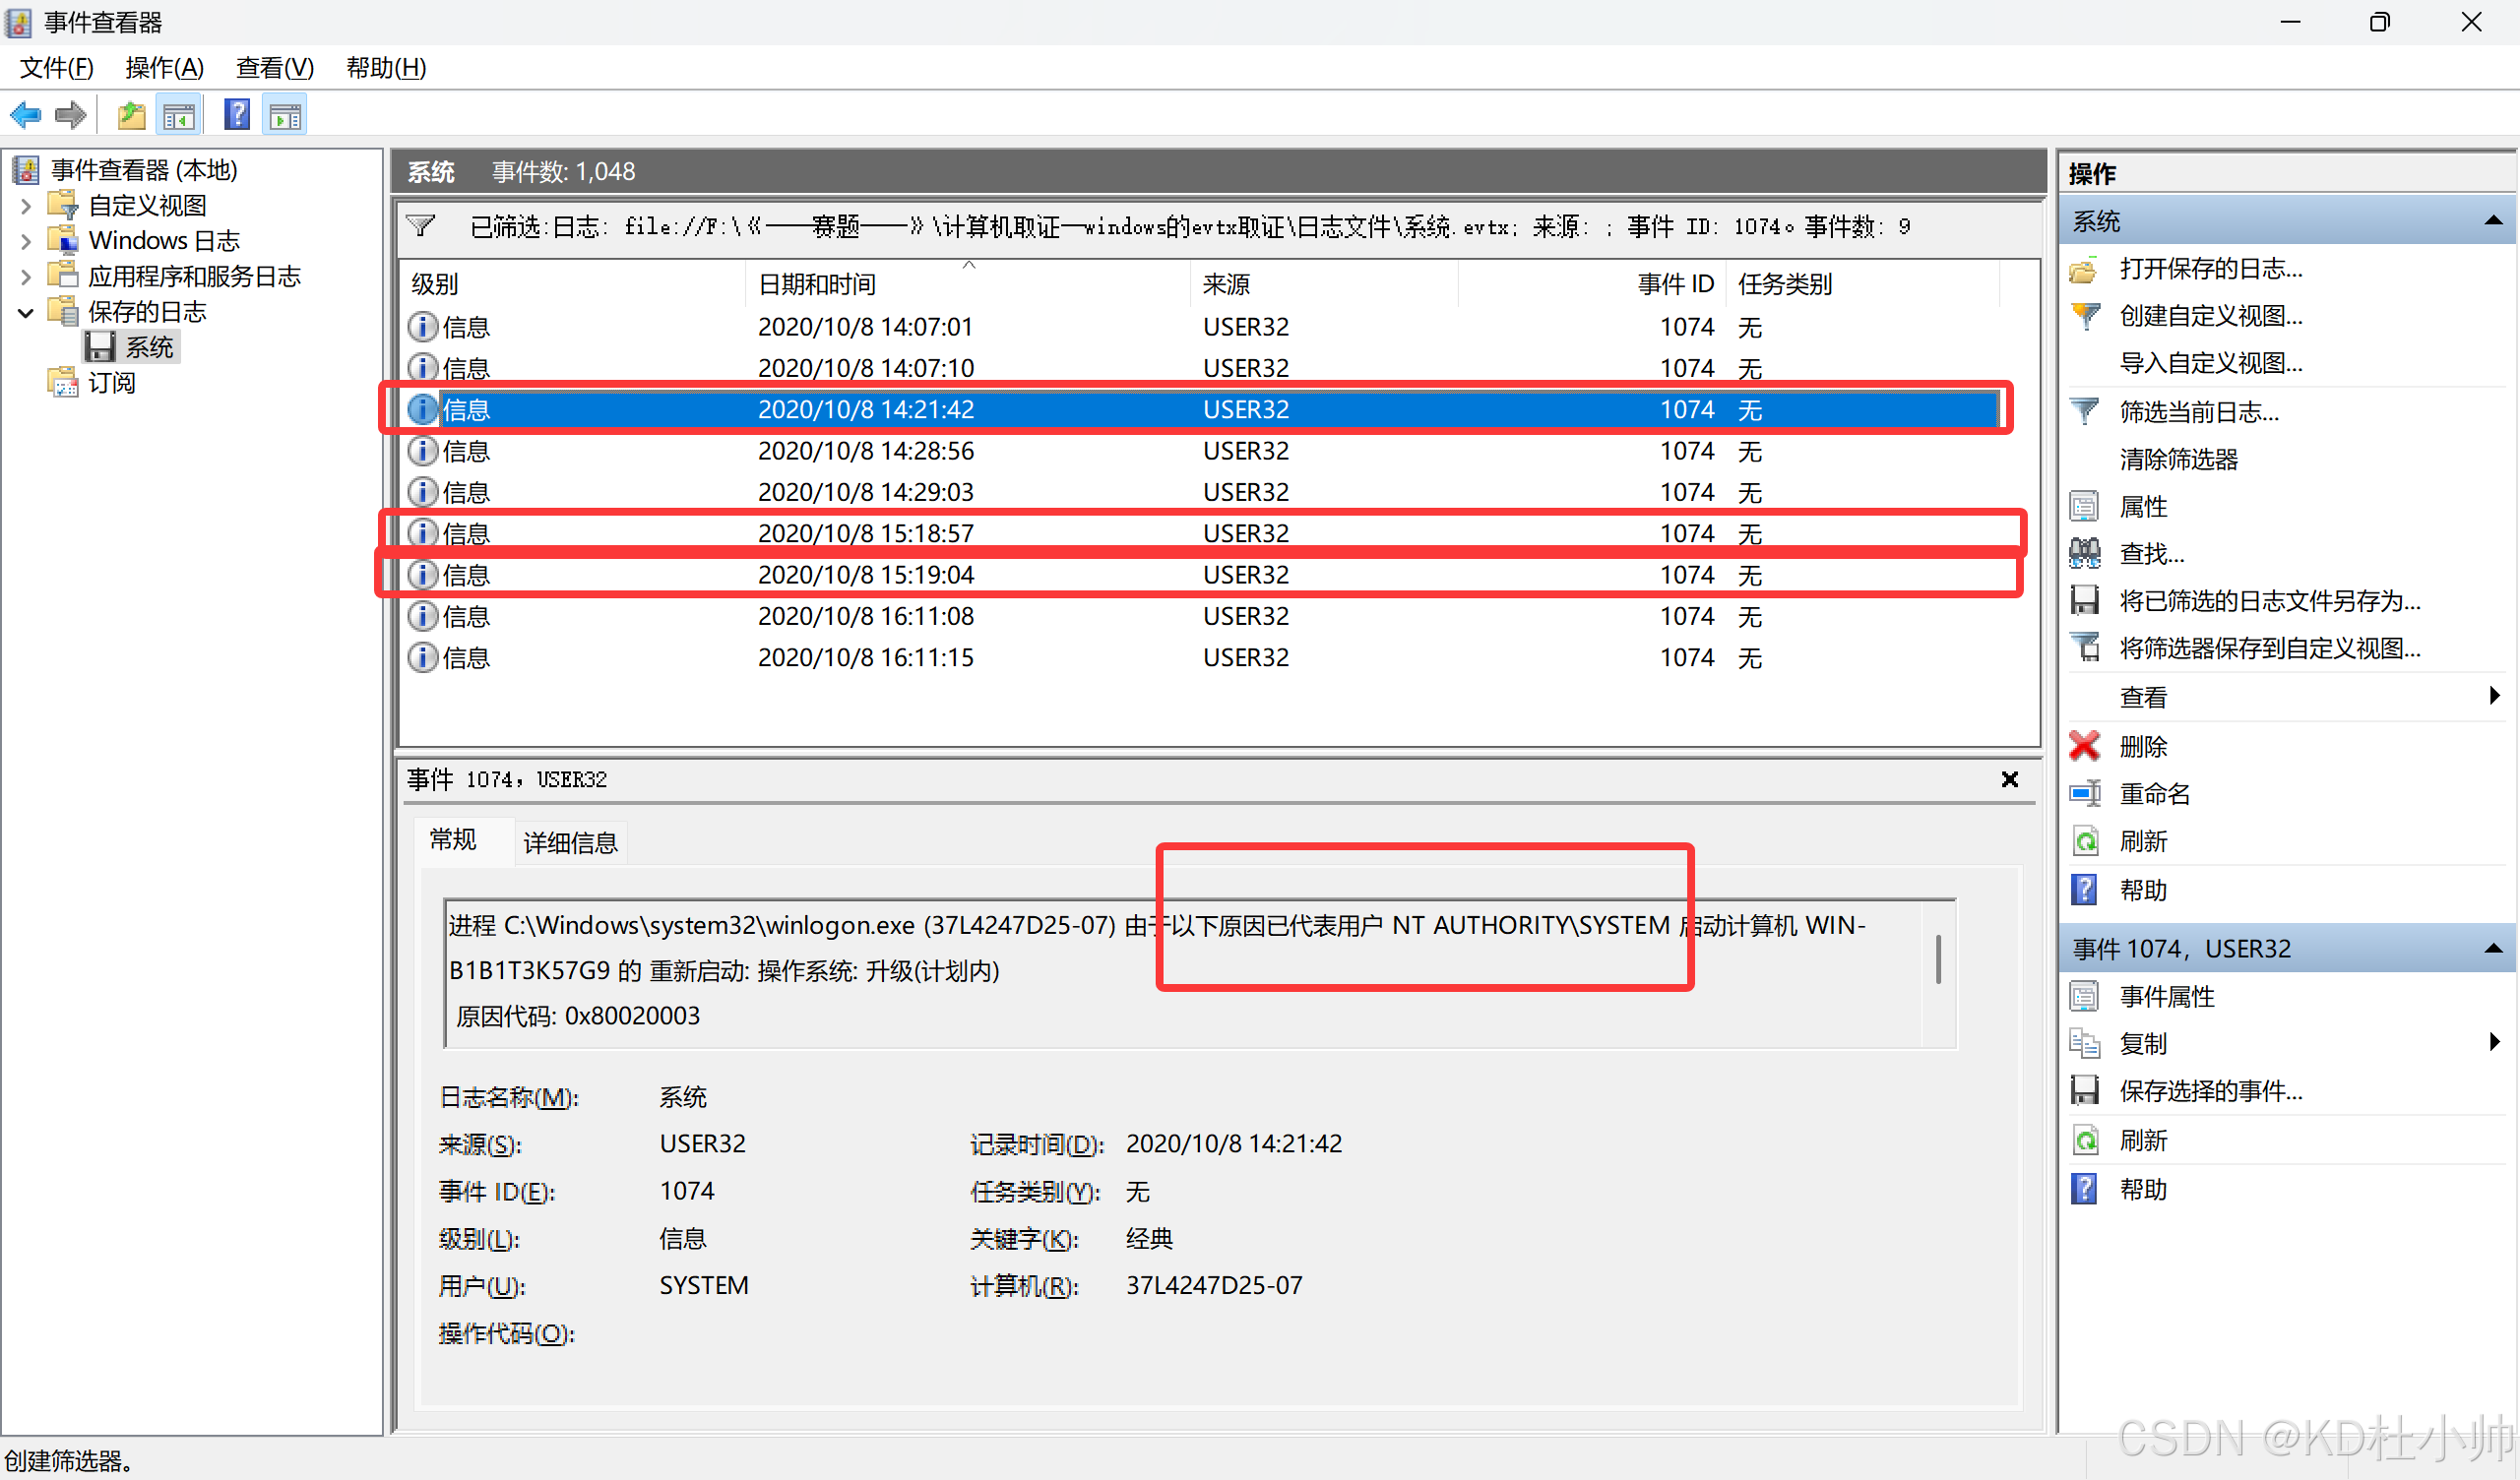
Task: Click Save selected events (保存选择的事件)
Action: pyautogui.click(x=2210, y=1091)
